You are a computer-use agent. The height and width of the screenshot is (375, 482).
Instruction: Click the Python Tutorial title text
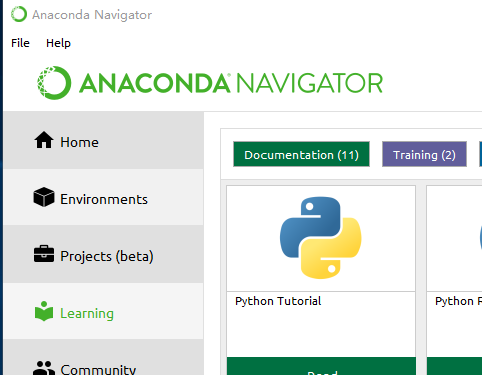[278, 301]
